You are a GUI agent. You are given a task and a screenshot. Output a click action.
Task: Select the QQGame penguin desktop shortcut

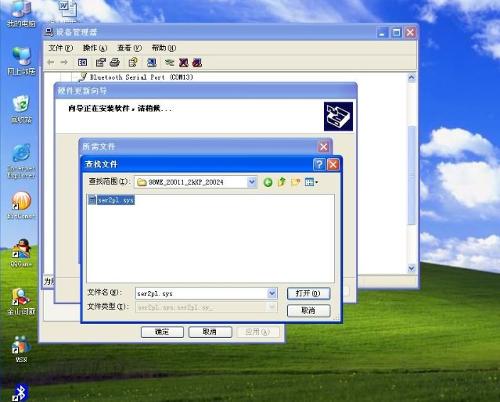click(x=21, y=253)
